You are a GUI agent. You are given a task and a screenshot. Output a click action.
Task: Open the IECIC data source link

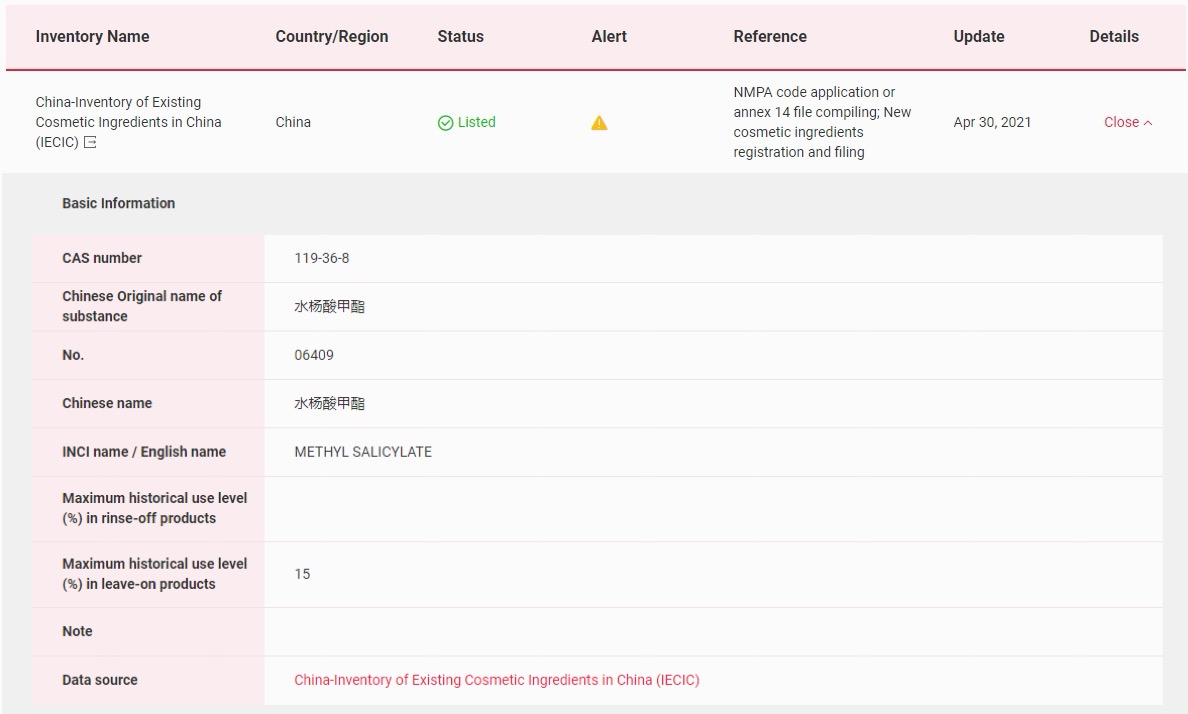496,680
